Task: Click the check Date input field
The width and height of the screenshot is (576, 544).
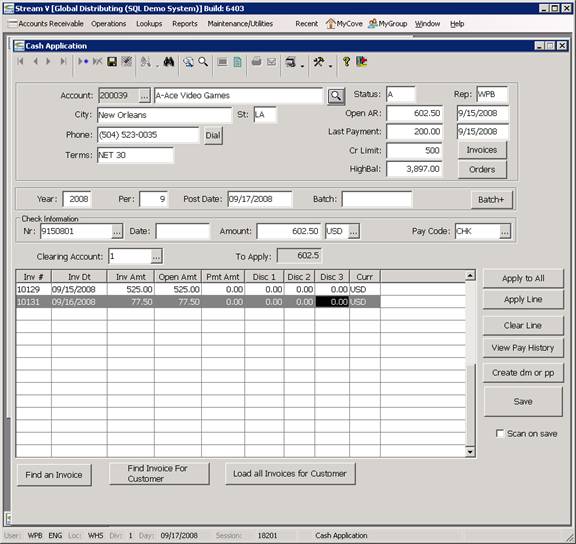Action: click(x=183, y=231)
